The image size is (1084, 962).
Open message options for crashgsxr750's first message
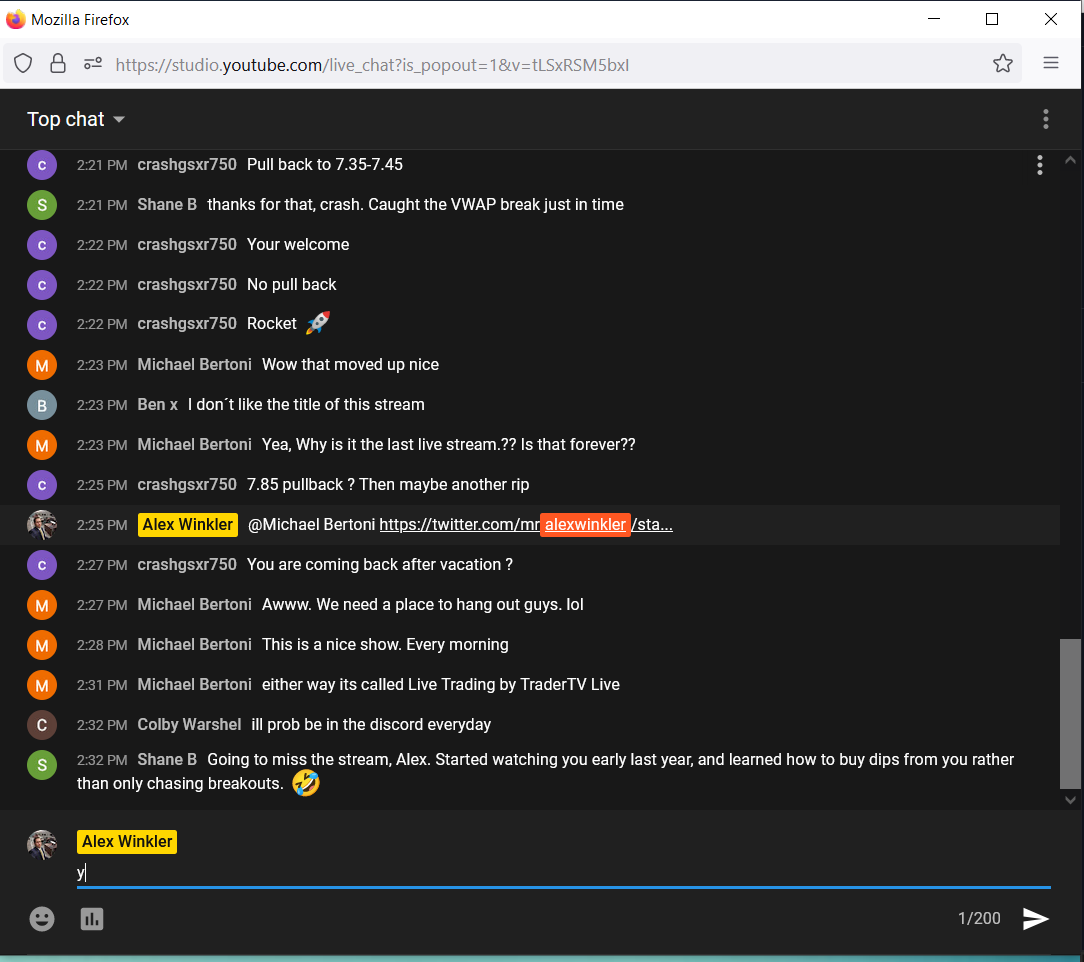(1040, 165)
